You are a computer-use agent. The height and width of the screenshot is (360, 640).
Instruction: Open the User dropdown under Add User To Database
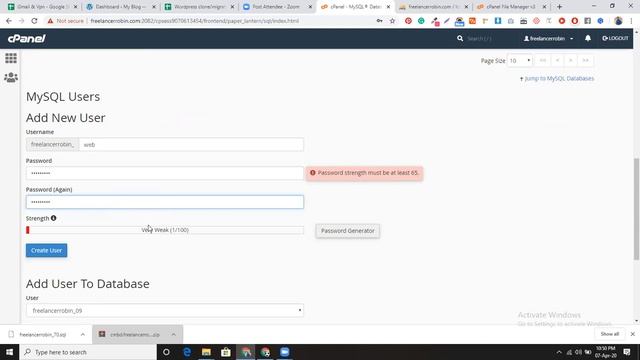click(165, 311)
